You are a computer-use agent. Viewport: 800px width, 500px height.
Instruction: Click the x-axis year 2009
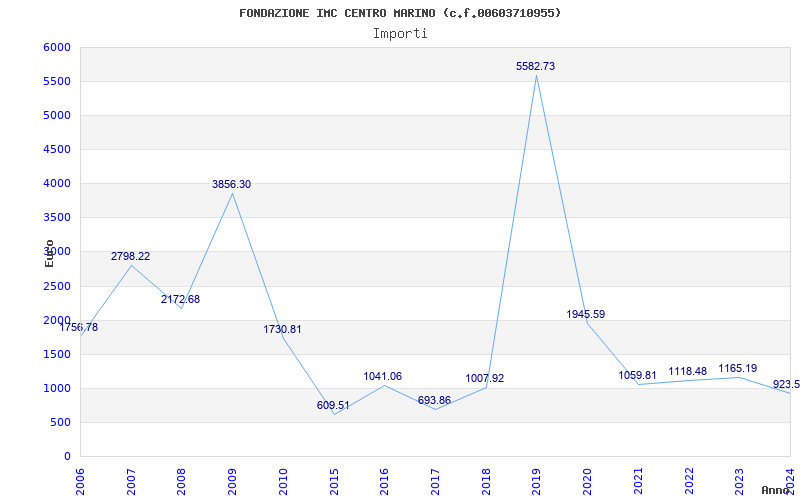[233, 482]
